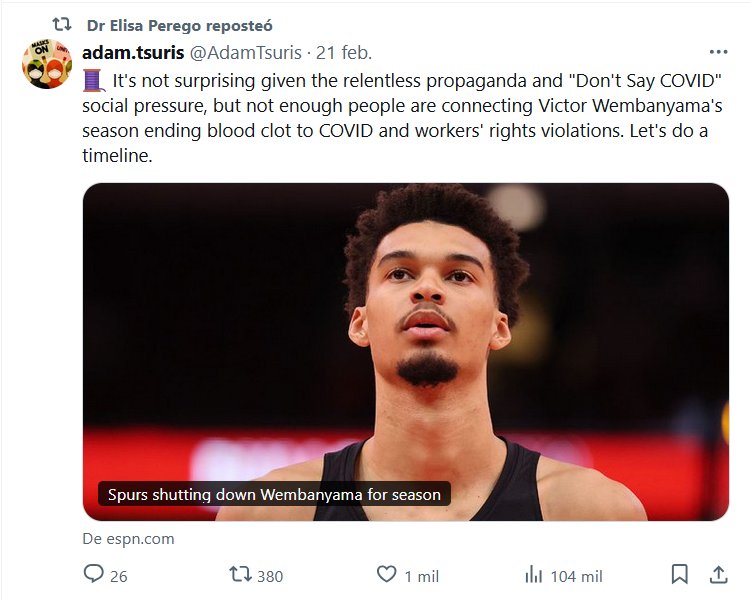Open the three-dot more options menu
The image size is (750, 600).
[718, 52]
